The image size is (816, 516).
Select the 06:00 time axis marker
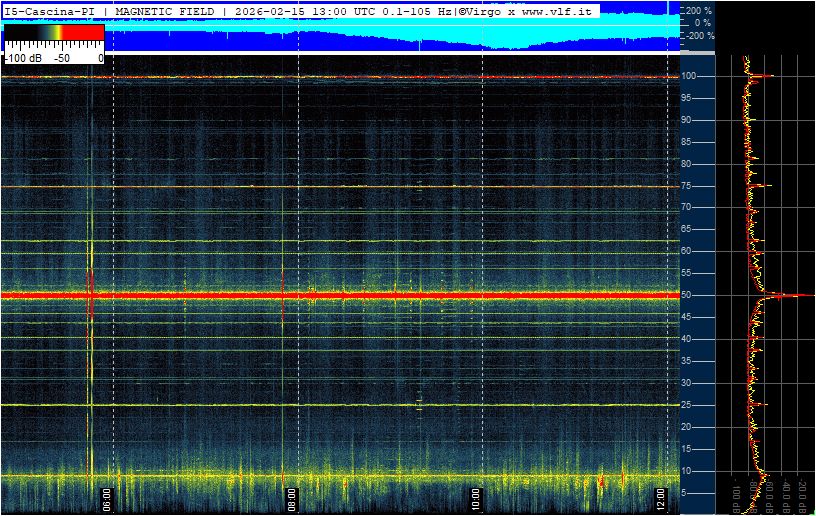pyautogui.click(x=107, y=496)
